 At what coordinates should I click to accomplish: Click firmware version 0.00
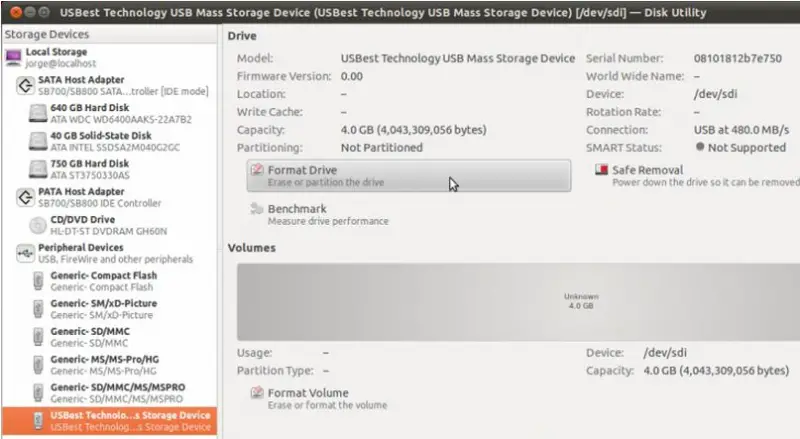point(352,76)
